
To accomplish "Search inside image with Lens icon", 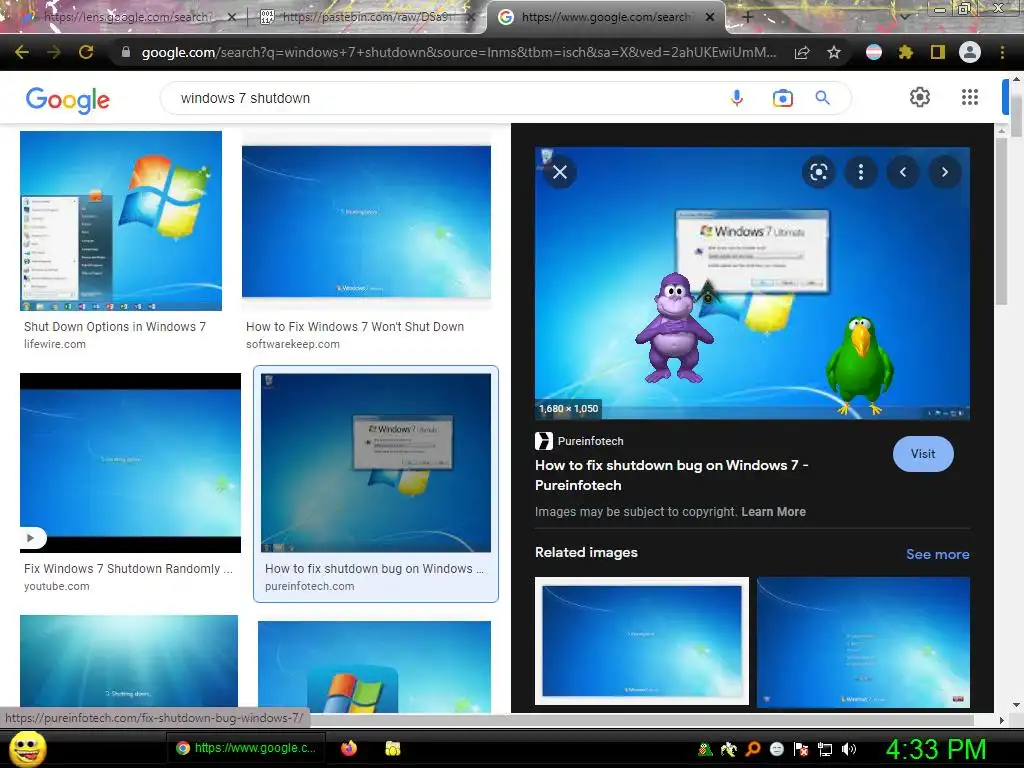I will tap(818, 172).
